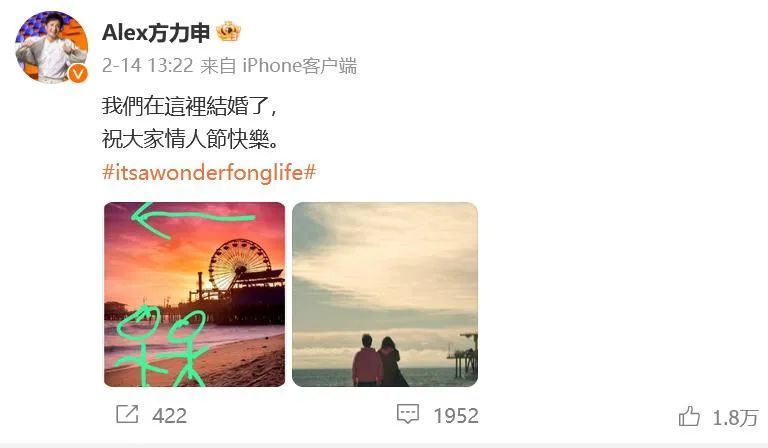This screenshot has height=448, width=768.
Task: Click the green stick figures in photo
Action: pyautogui.click(x=162, y=345)
